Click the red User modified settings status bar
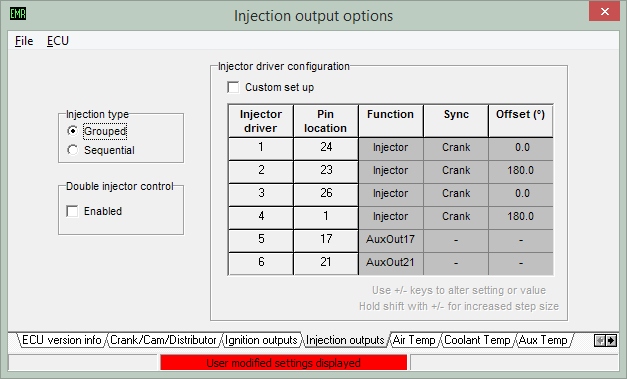627x379 pixels. [284, 363]
